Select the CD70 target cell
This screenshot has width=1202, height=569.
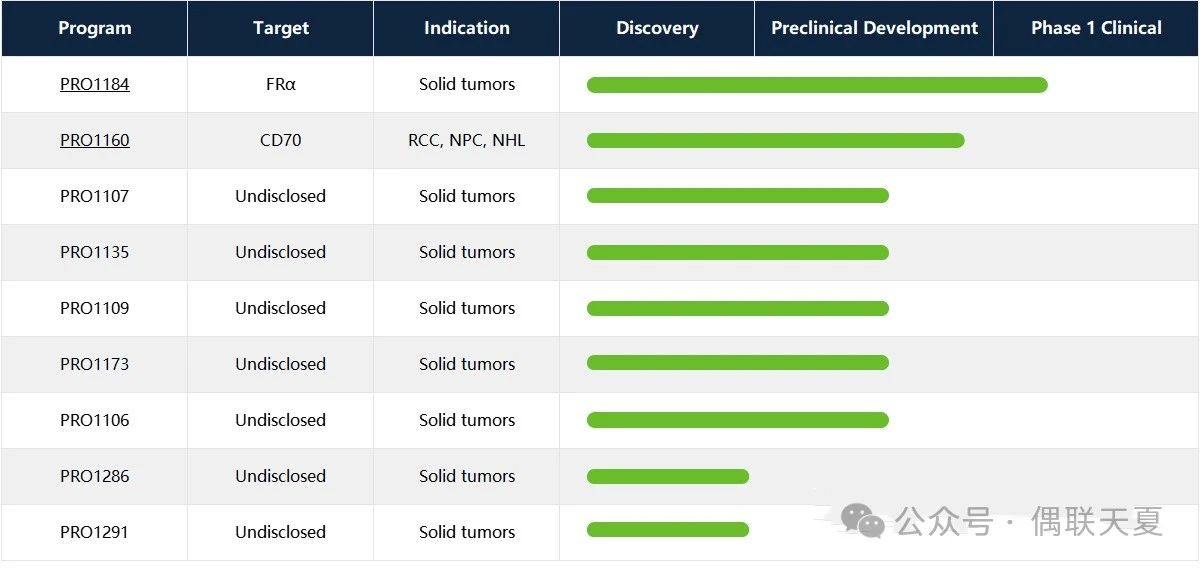tap(281, 141)
